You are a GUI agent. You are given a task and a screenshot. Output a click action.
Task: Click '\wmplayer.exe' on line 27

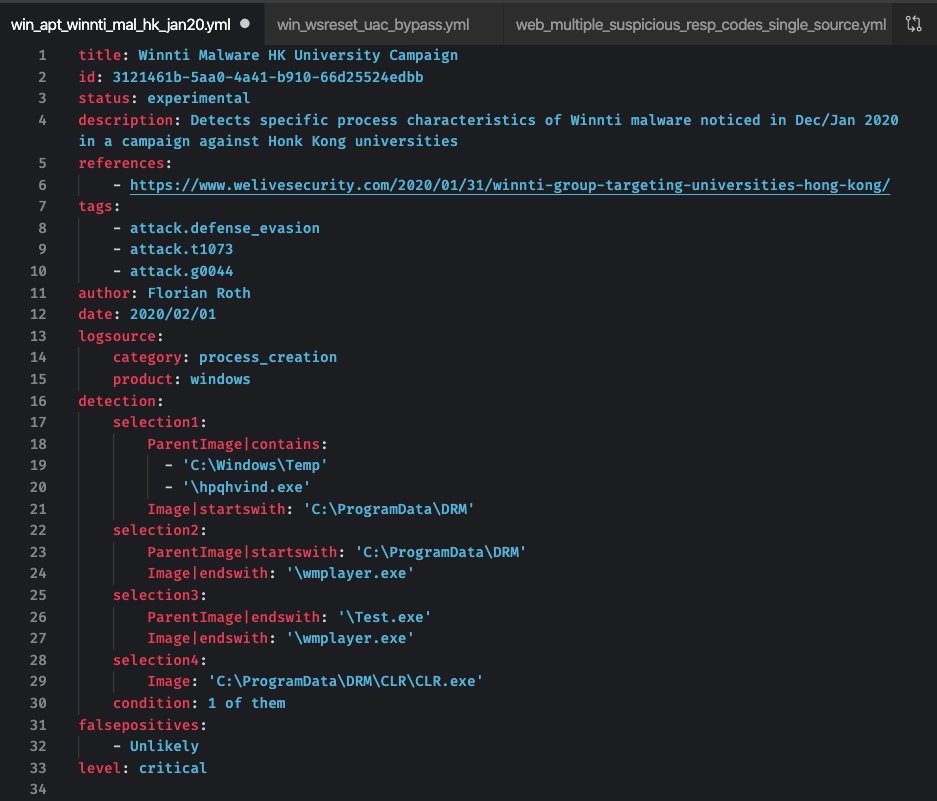(350, 638)
